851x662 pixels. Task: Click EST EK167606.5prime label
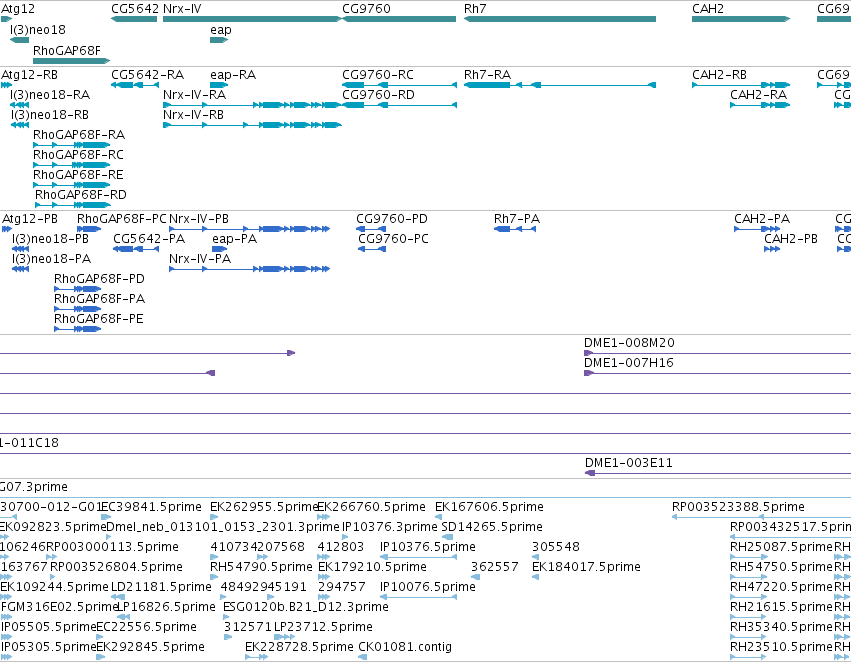point(489,507)
